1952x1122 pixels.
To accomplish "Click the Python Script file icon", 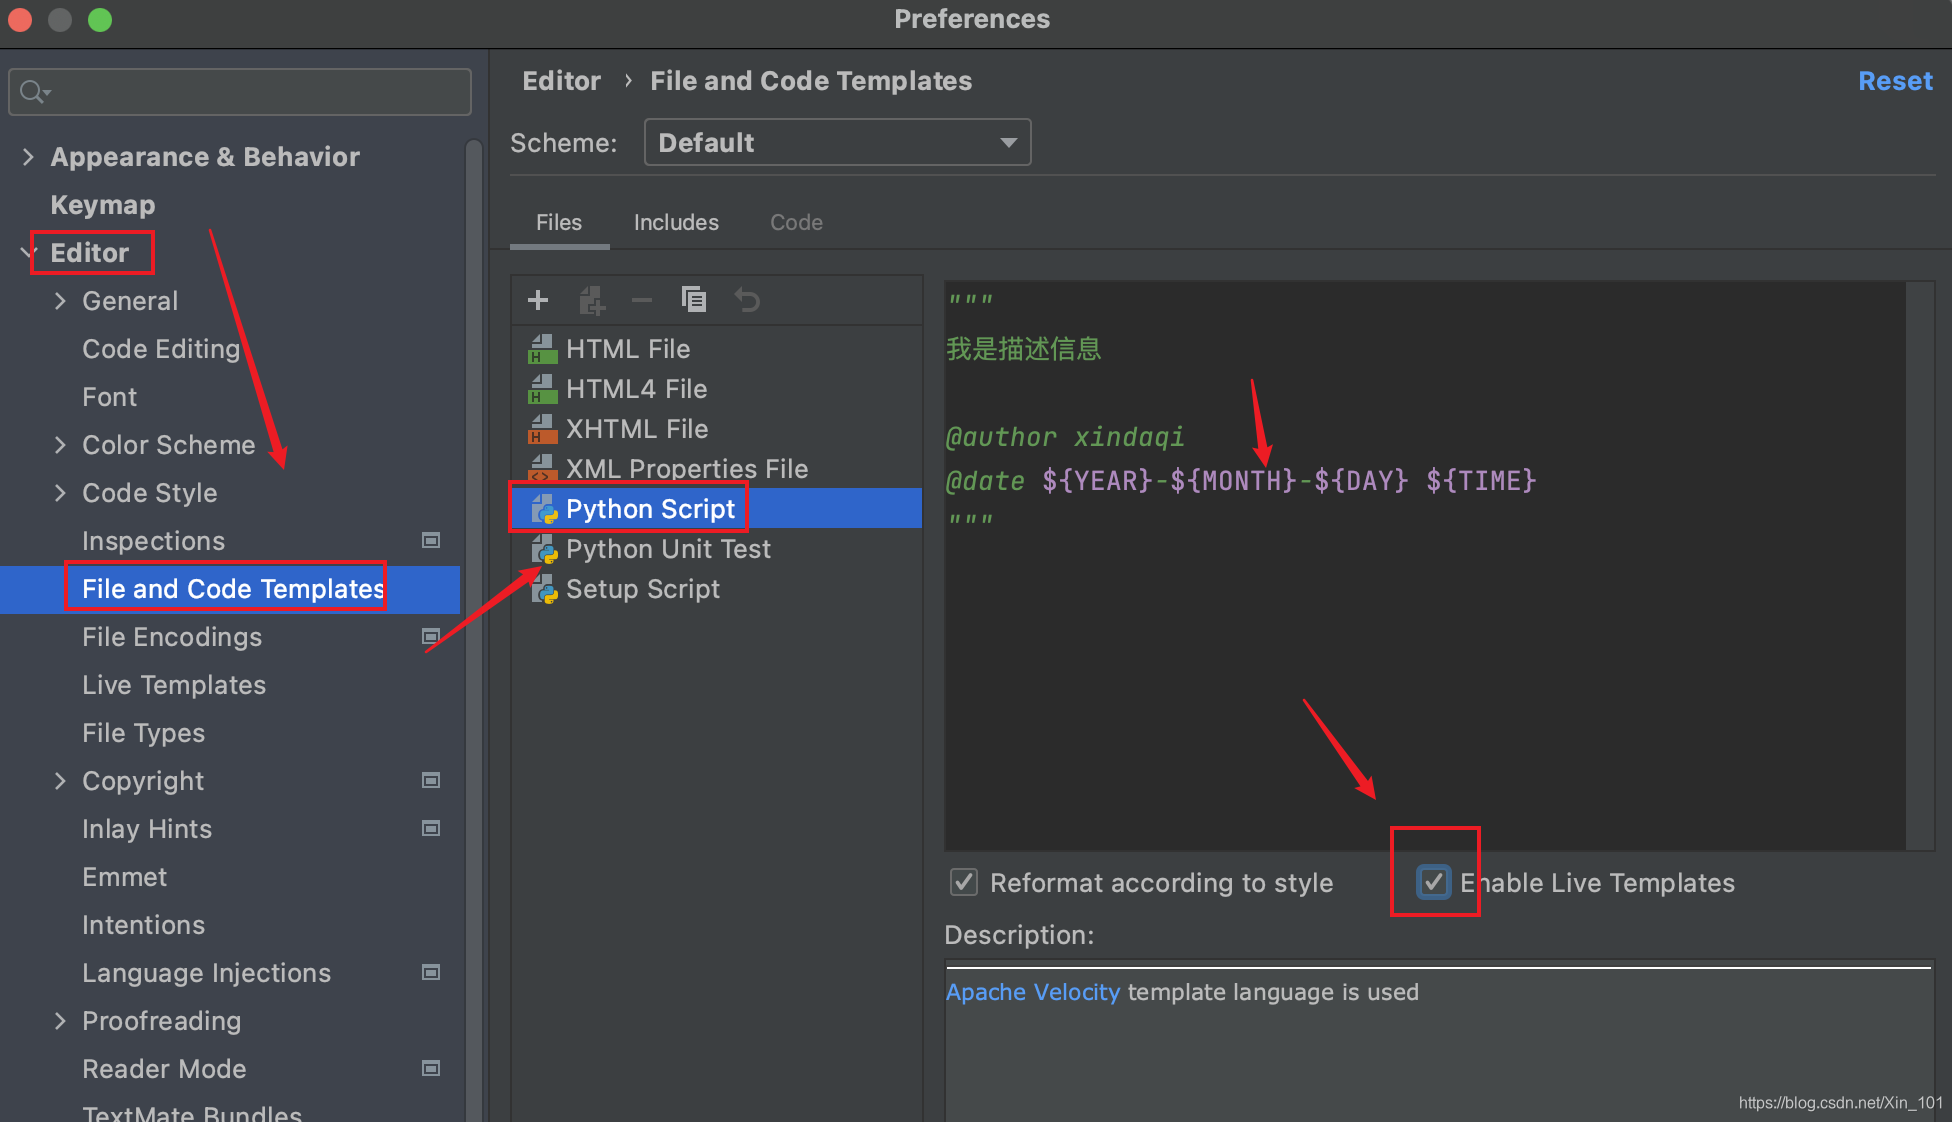I will (544, 509).
